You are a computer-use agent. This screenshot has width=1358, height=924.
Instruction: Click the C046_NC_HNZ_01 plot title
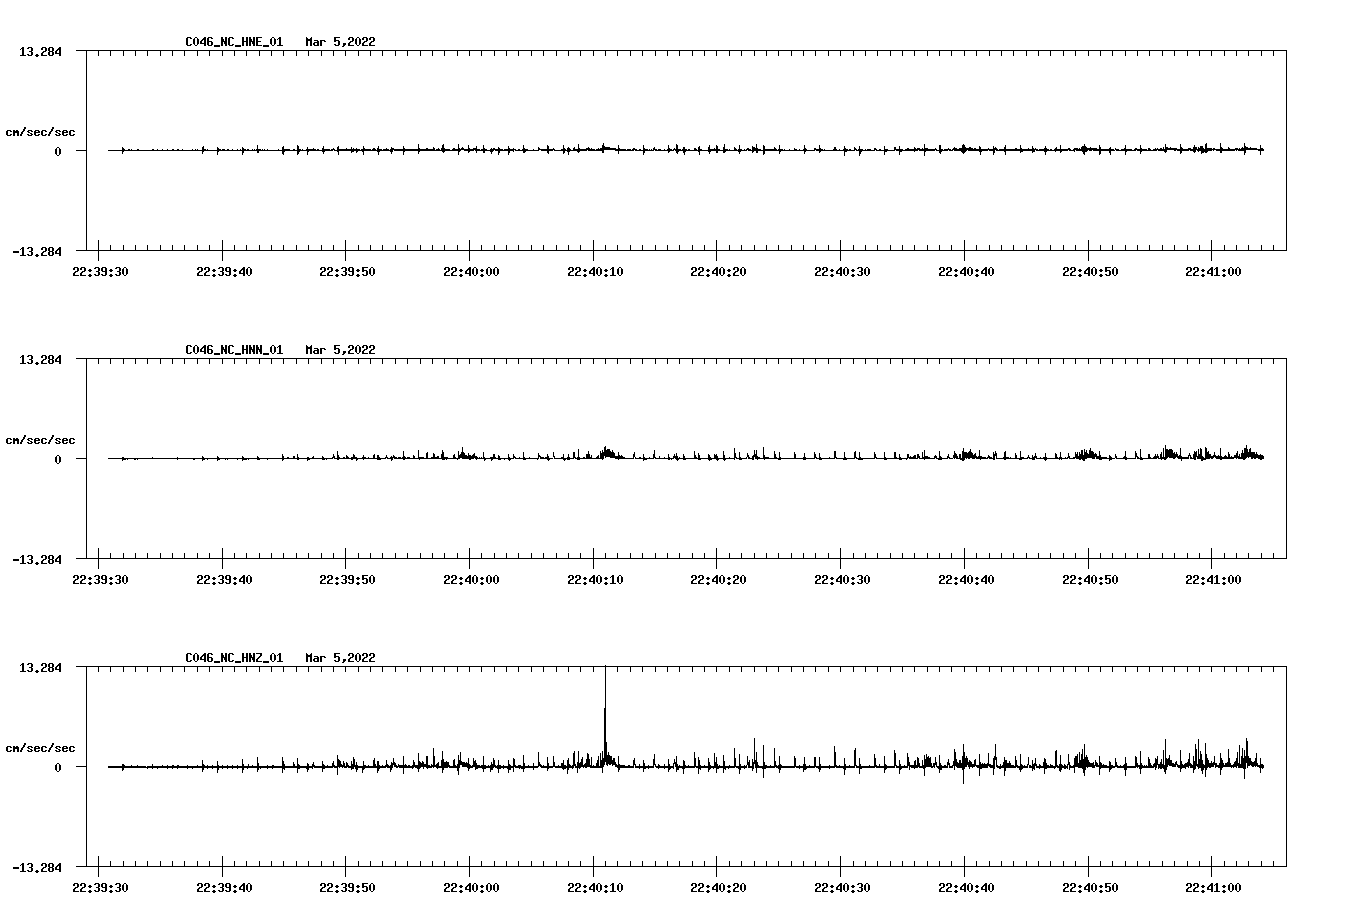(x=234, y=658)
